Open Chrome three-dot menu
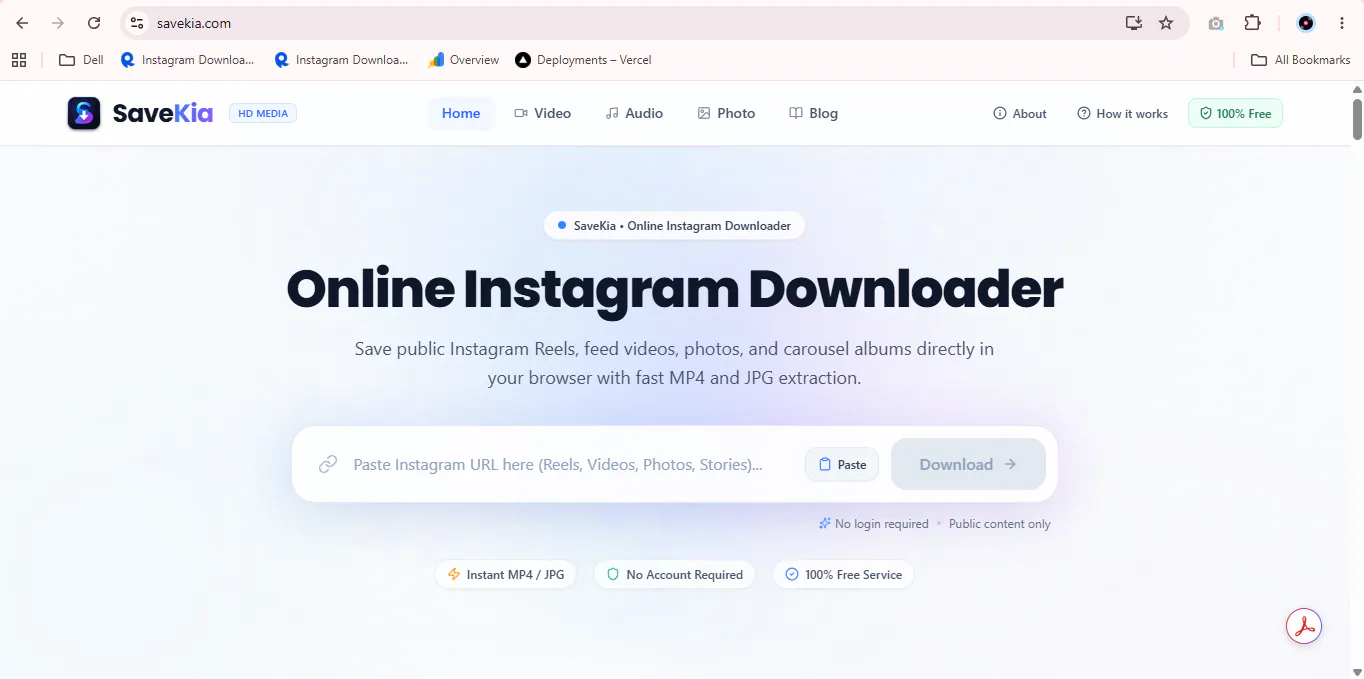The image size is (1364, 679). coord(1342,23)
